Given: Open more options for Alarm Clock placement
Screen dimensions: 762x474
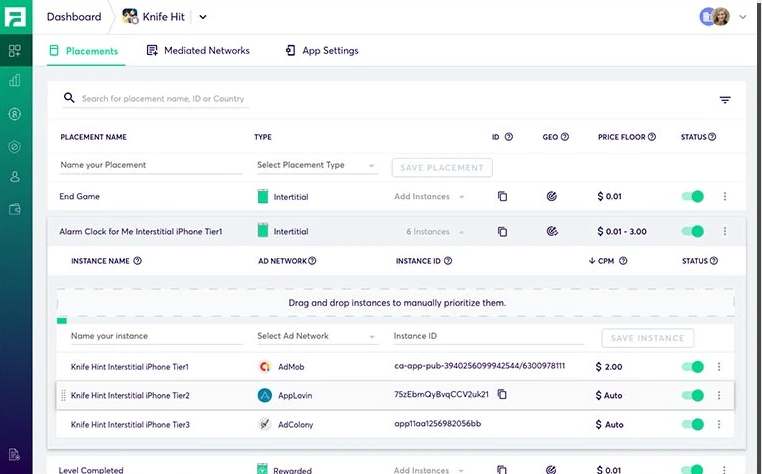Looking at the screenshot, I should tap(725, 231).
